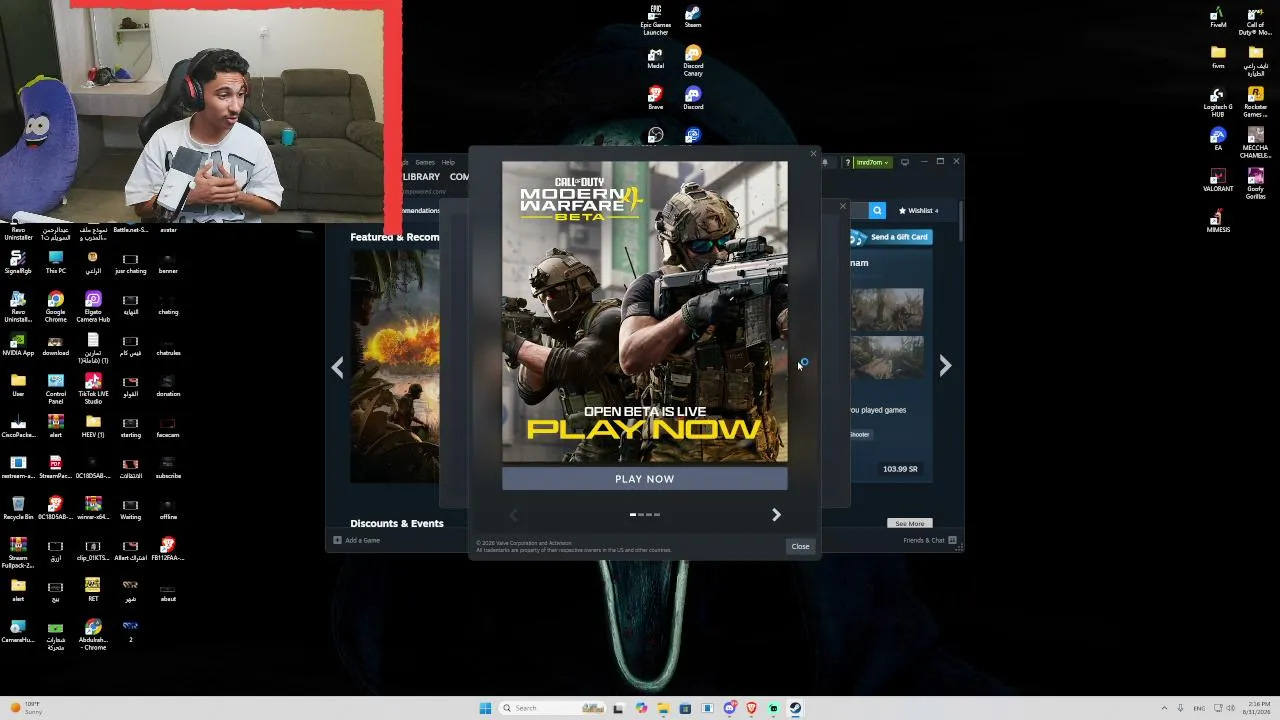
Task: Dismiss the popup with the top X
Action: point(813,154)
